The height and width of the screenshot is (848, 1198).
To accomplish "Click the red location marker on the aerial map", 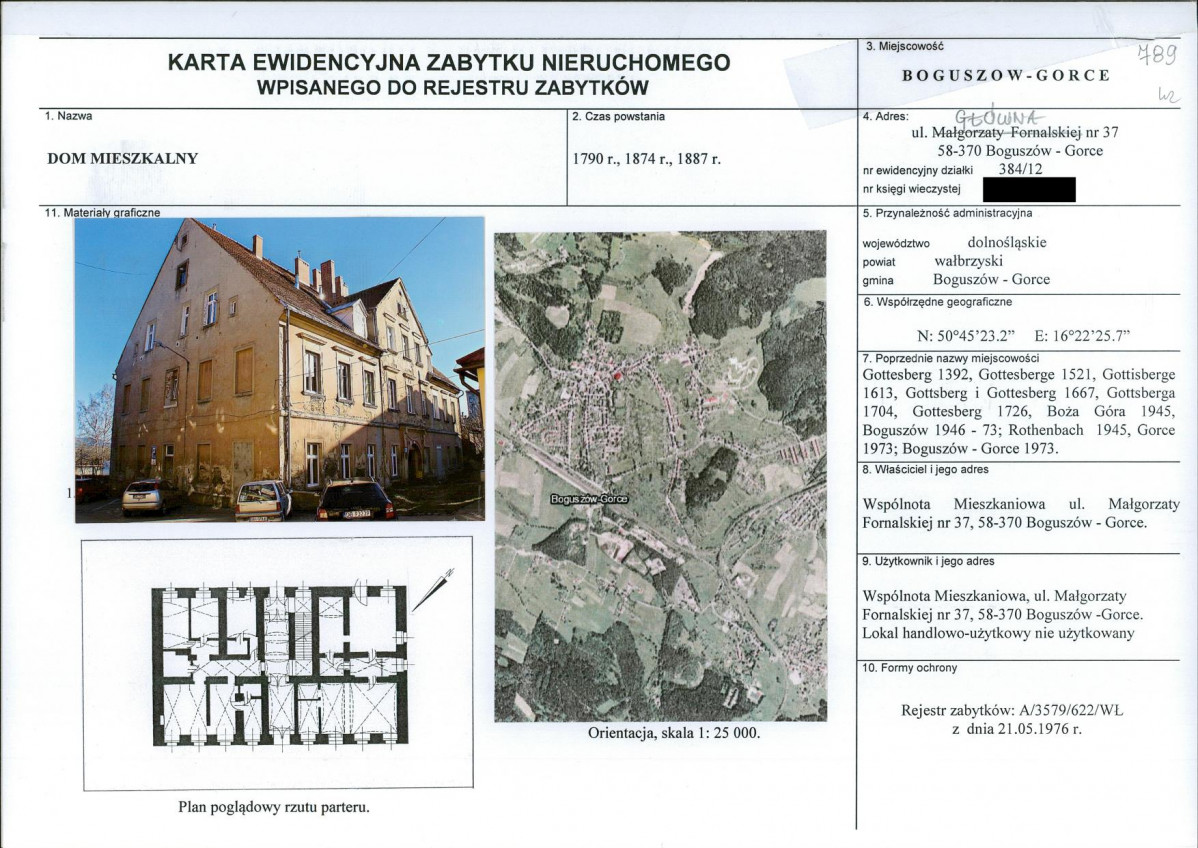I will [x=617, y=375].
